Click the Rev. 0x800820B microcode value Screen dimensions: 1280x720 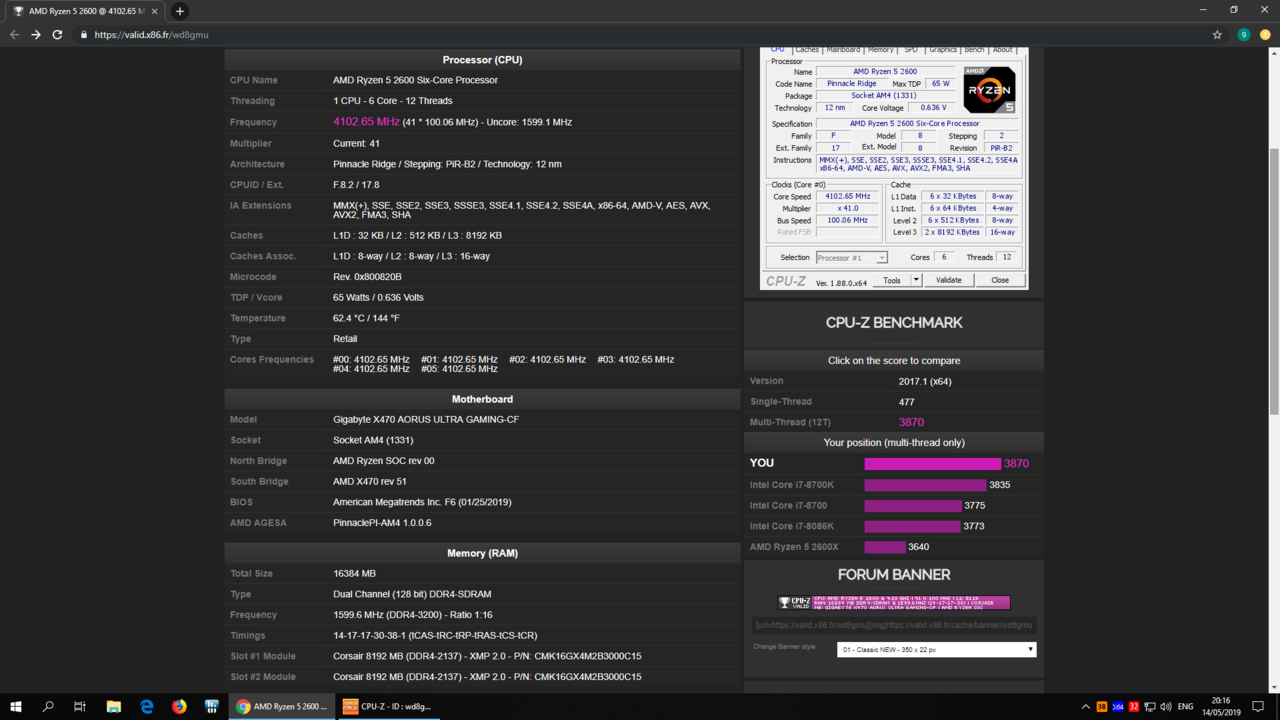(x=367, y=277)
